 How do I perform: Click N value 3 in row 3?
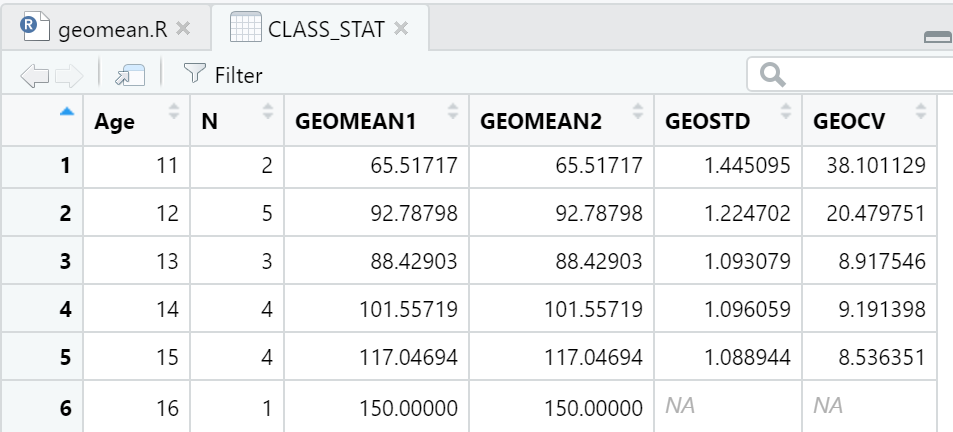(x=236, y=261)
